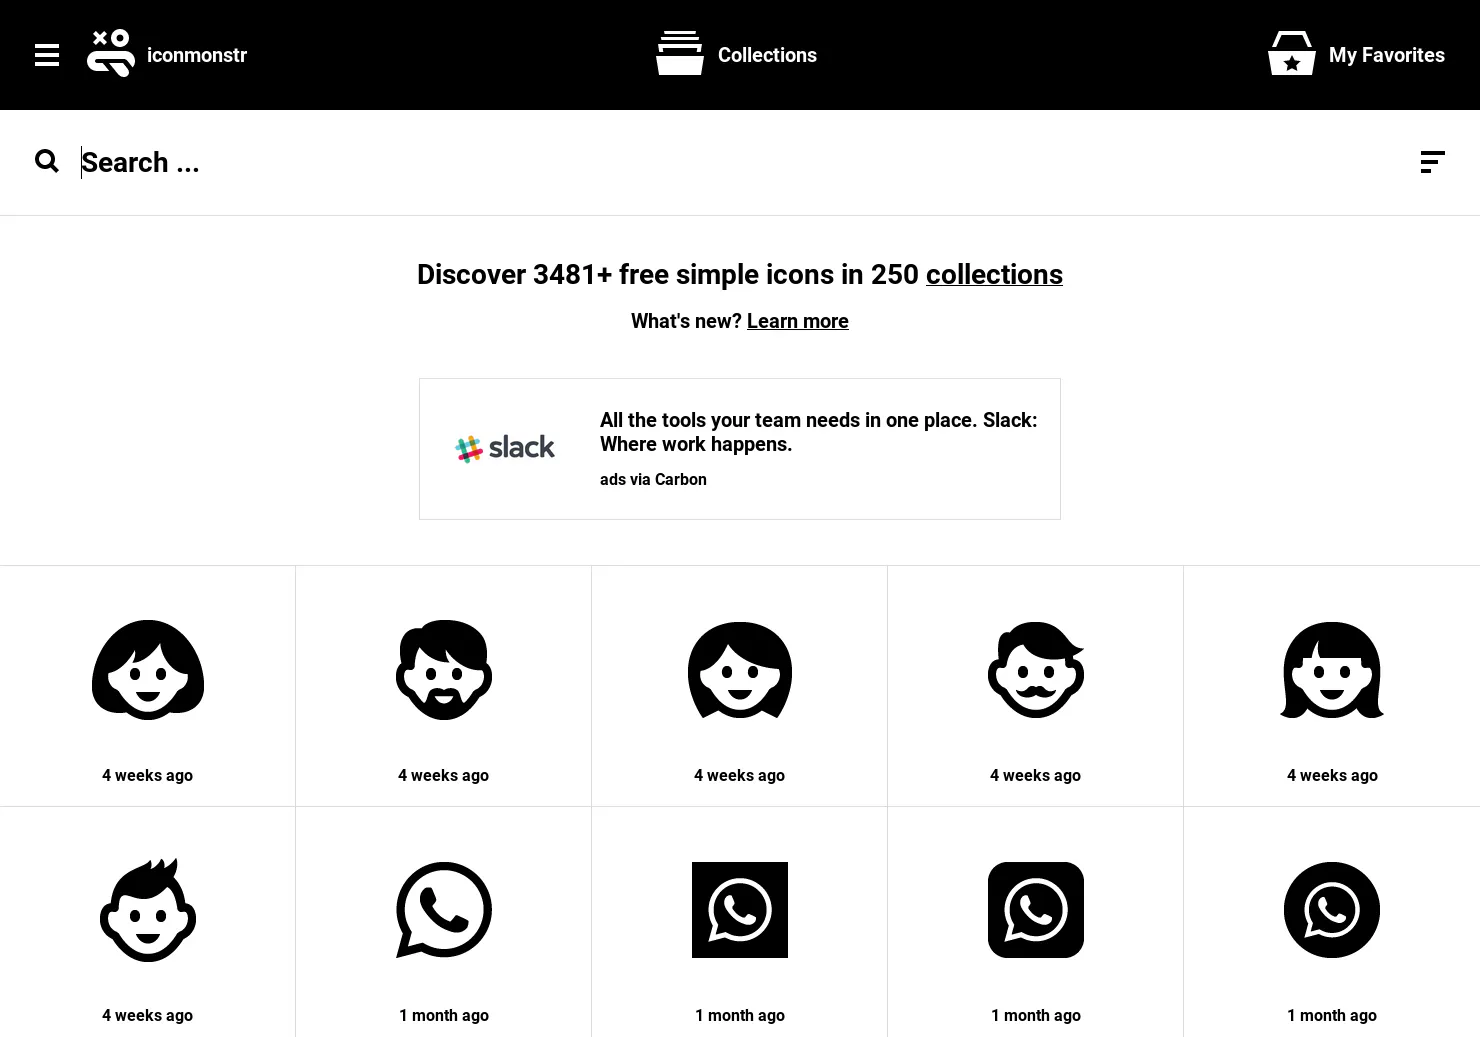
Task: Open My Favorites page
Action: [x=1386, y=55]
